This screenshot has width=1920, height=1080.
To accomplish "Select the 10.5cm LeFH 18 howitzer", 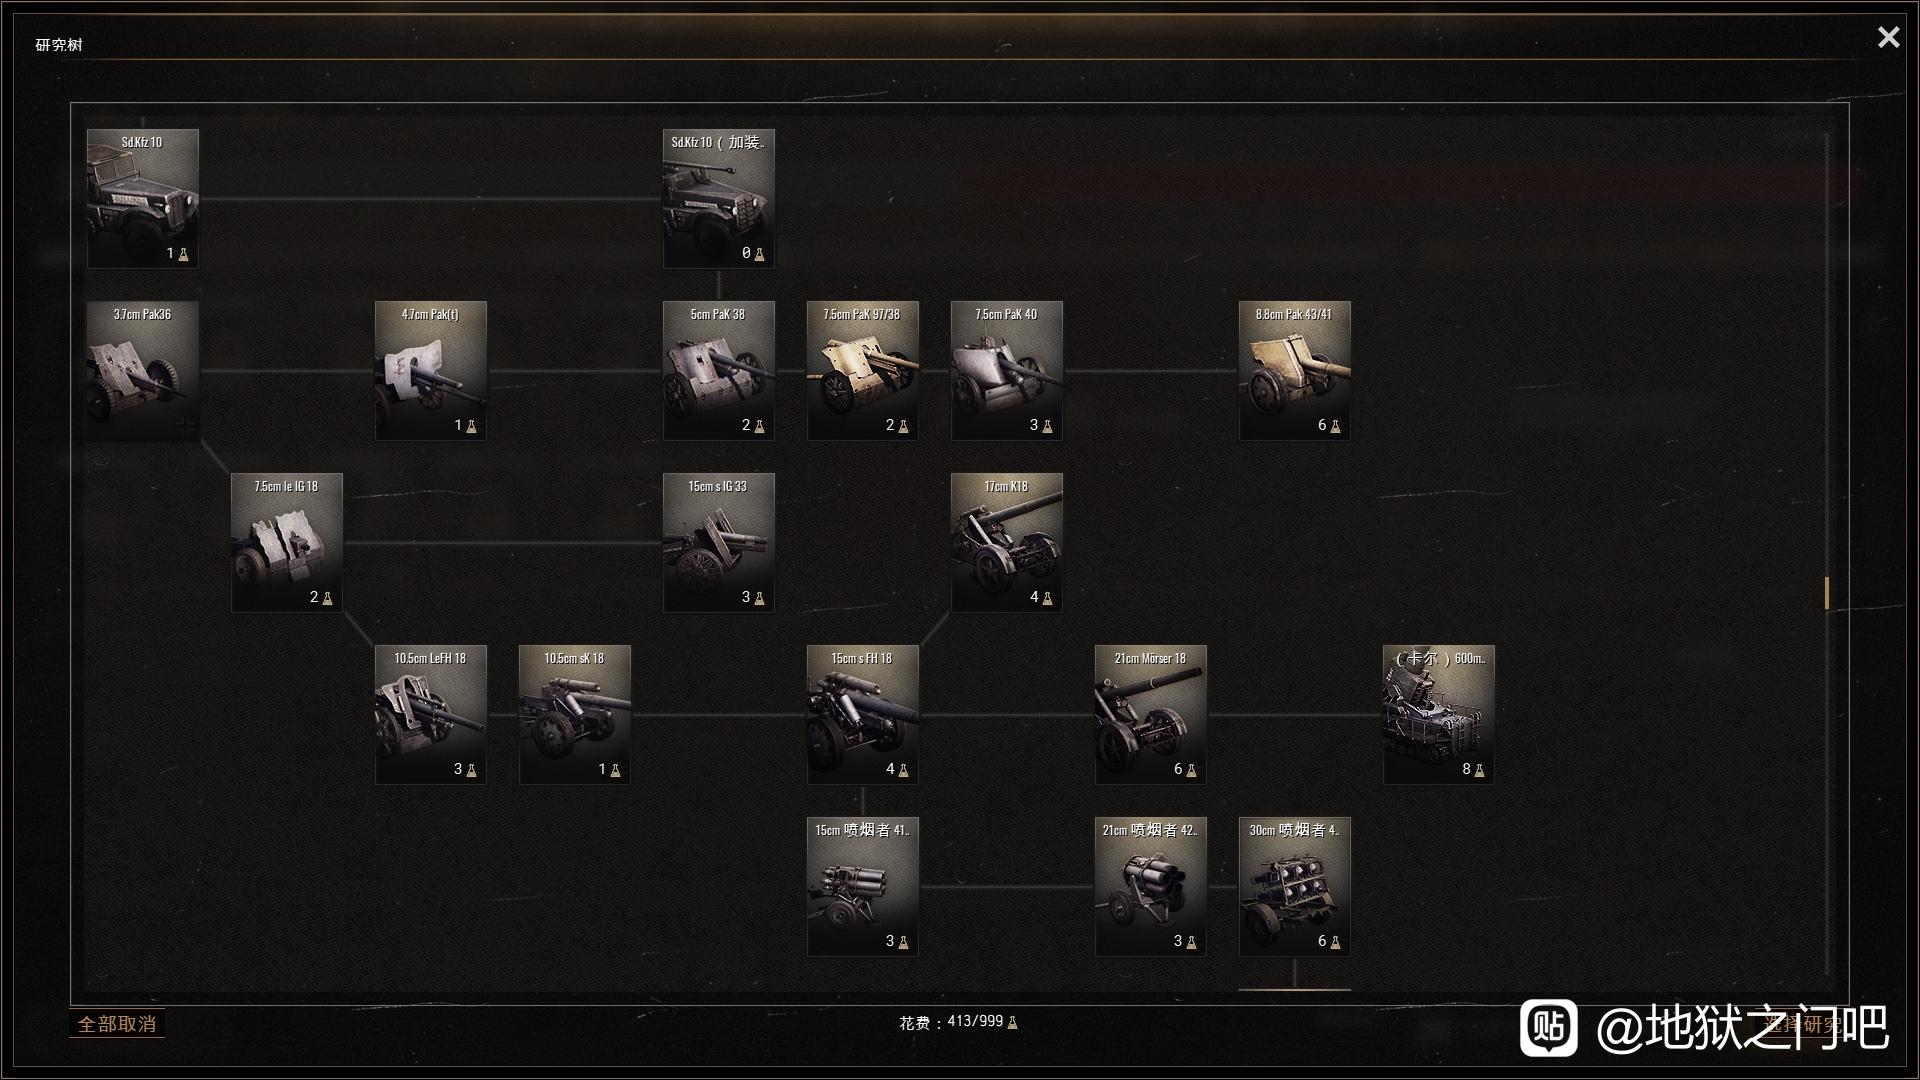I will click(430, 715).
